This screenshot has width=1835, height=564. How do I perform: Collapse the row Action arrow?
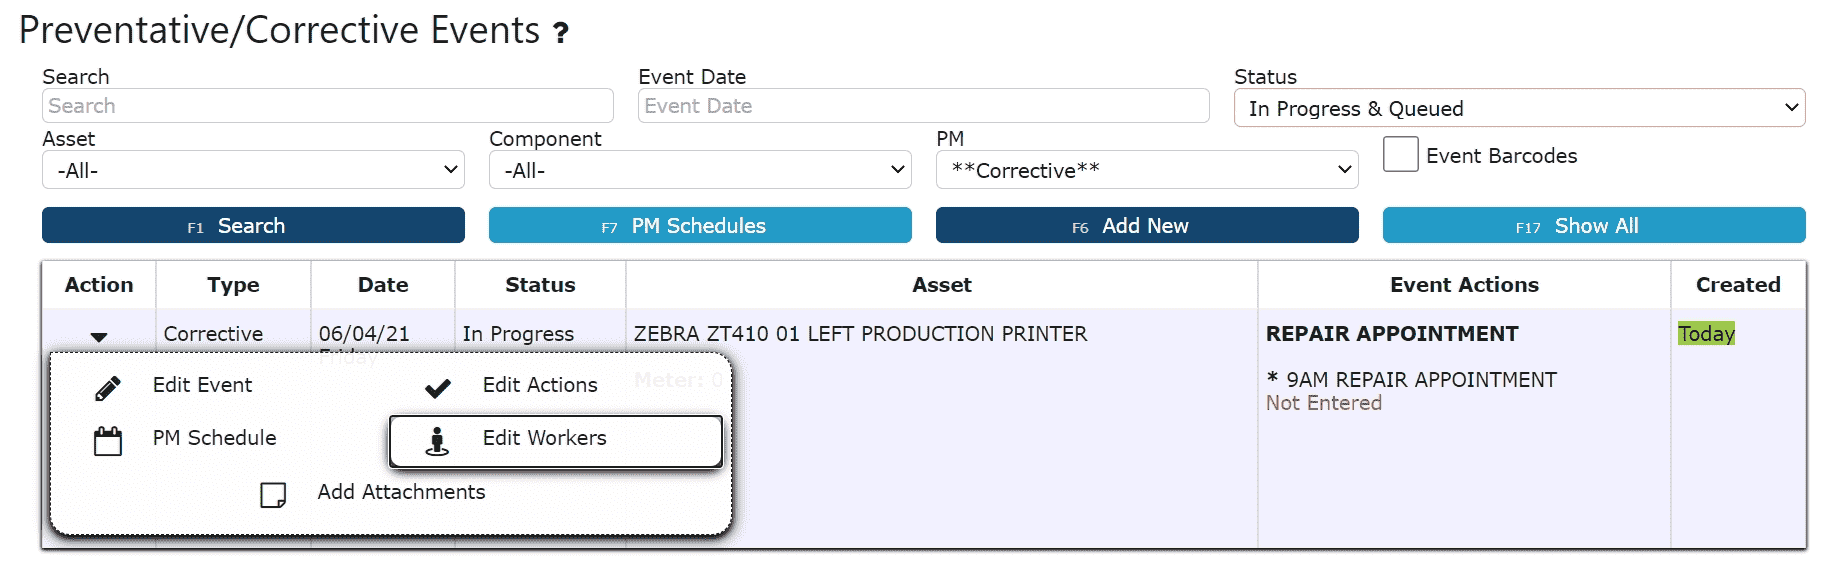tap(99, 337)
